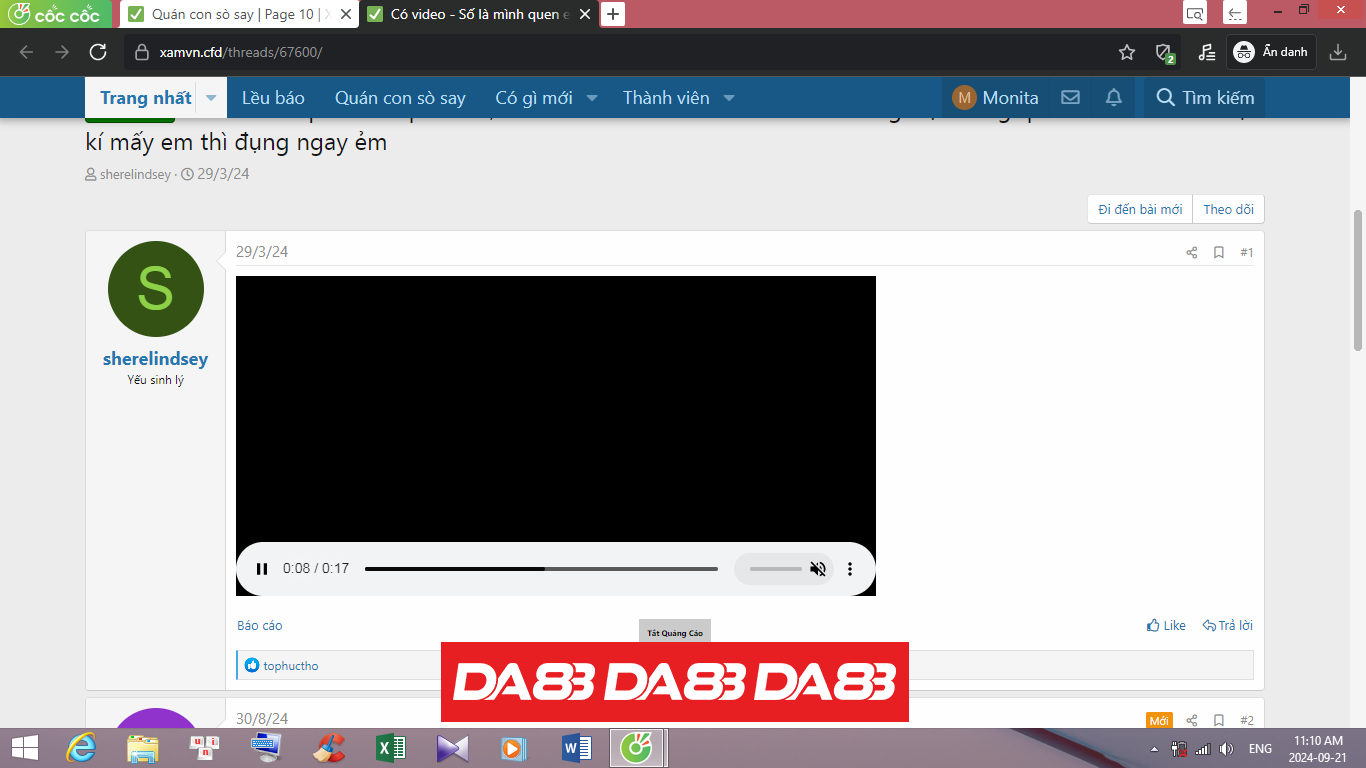
Task: Expand the Có gì mới dropdown
Action: (591, 97)
